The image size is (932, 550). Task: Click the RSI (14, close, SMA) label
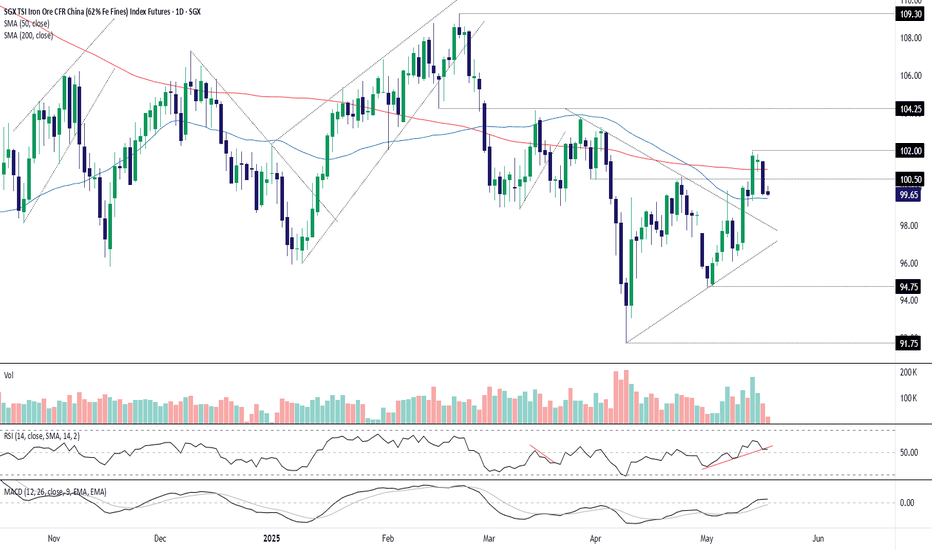pyautogui.click(x=42, y=436)
